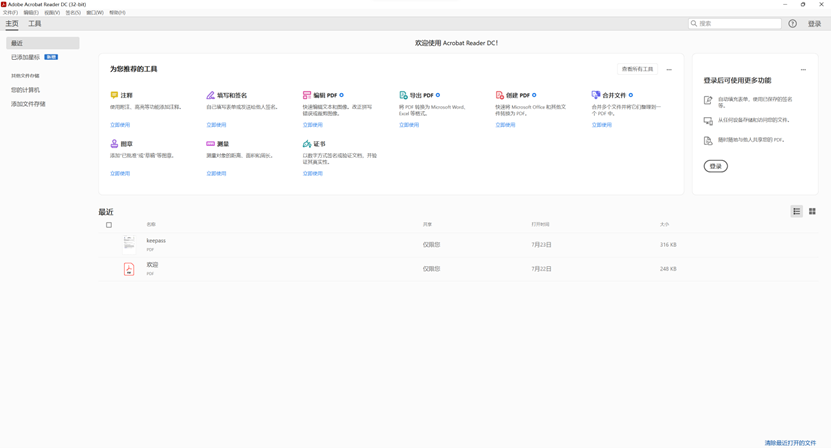This screenshot has width=831, height=448.
Task: Click 清除最近打开的文件 link
Action: tap(790, 442)
